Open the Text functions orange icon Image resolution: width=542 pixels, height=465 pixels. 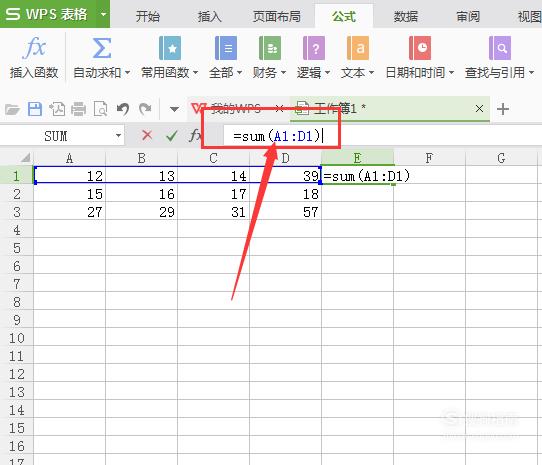click(x=358, y=48)
